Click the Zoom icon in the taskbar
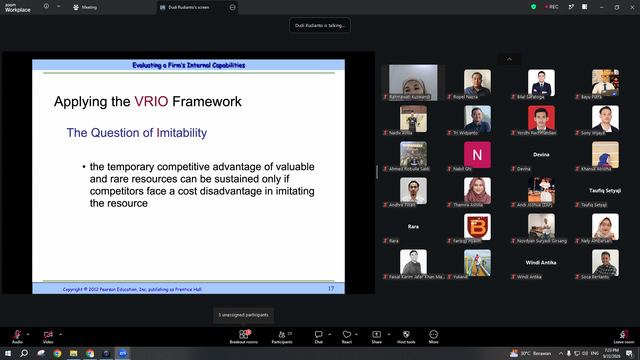This screenshot has height=360, width=640. tap(122, 353)
